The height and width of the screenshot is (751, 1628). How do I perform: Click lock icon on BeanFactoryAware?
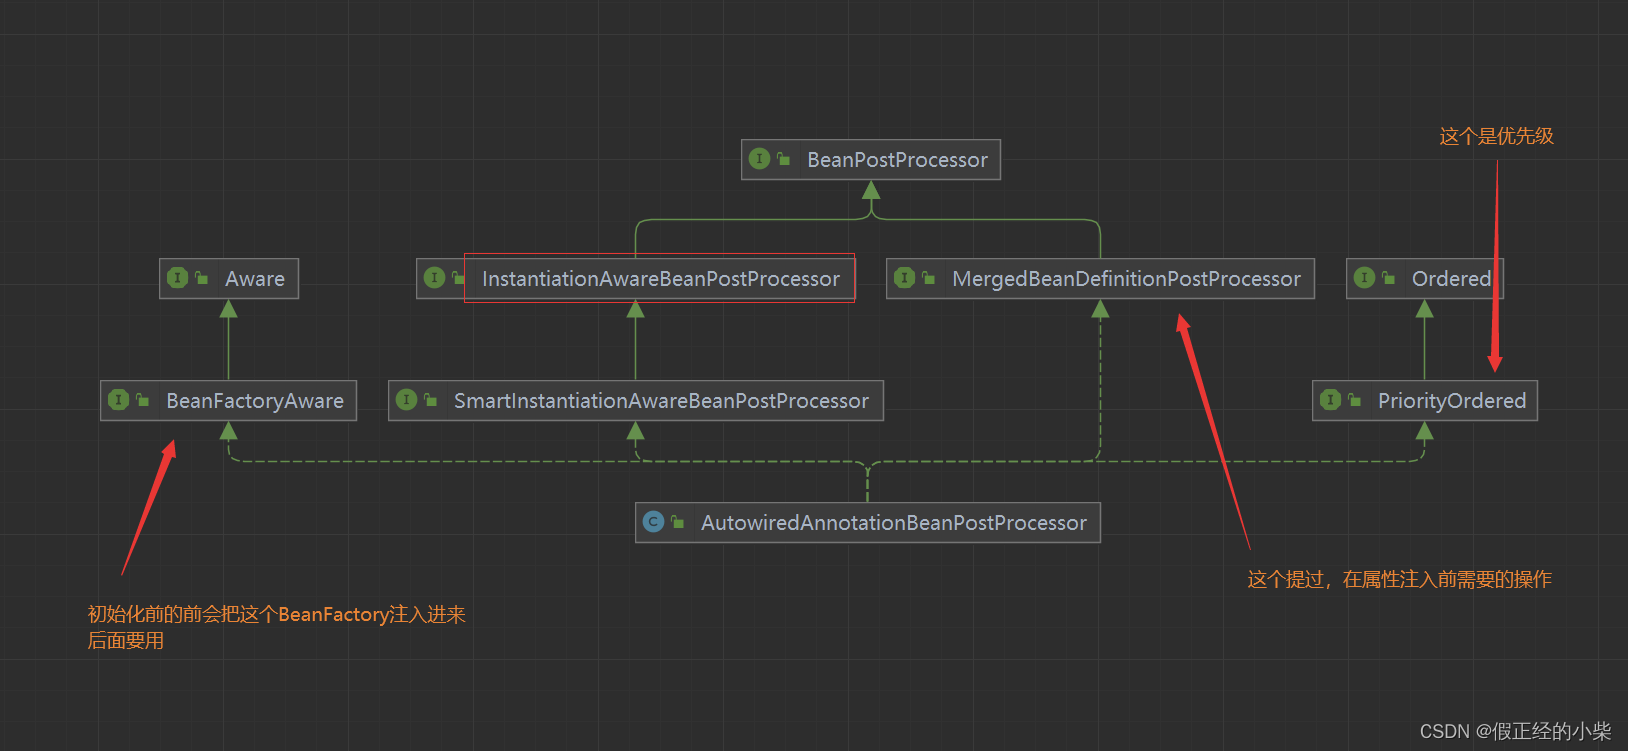[142, 400]
